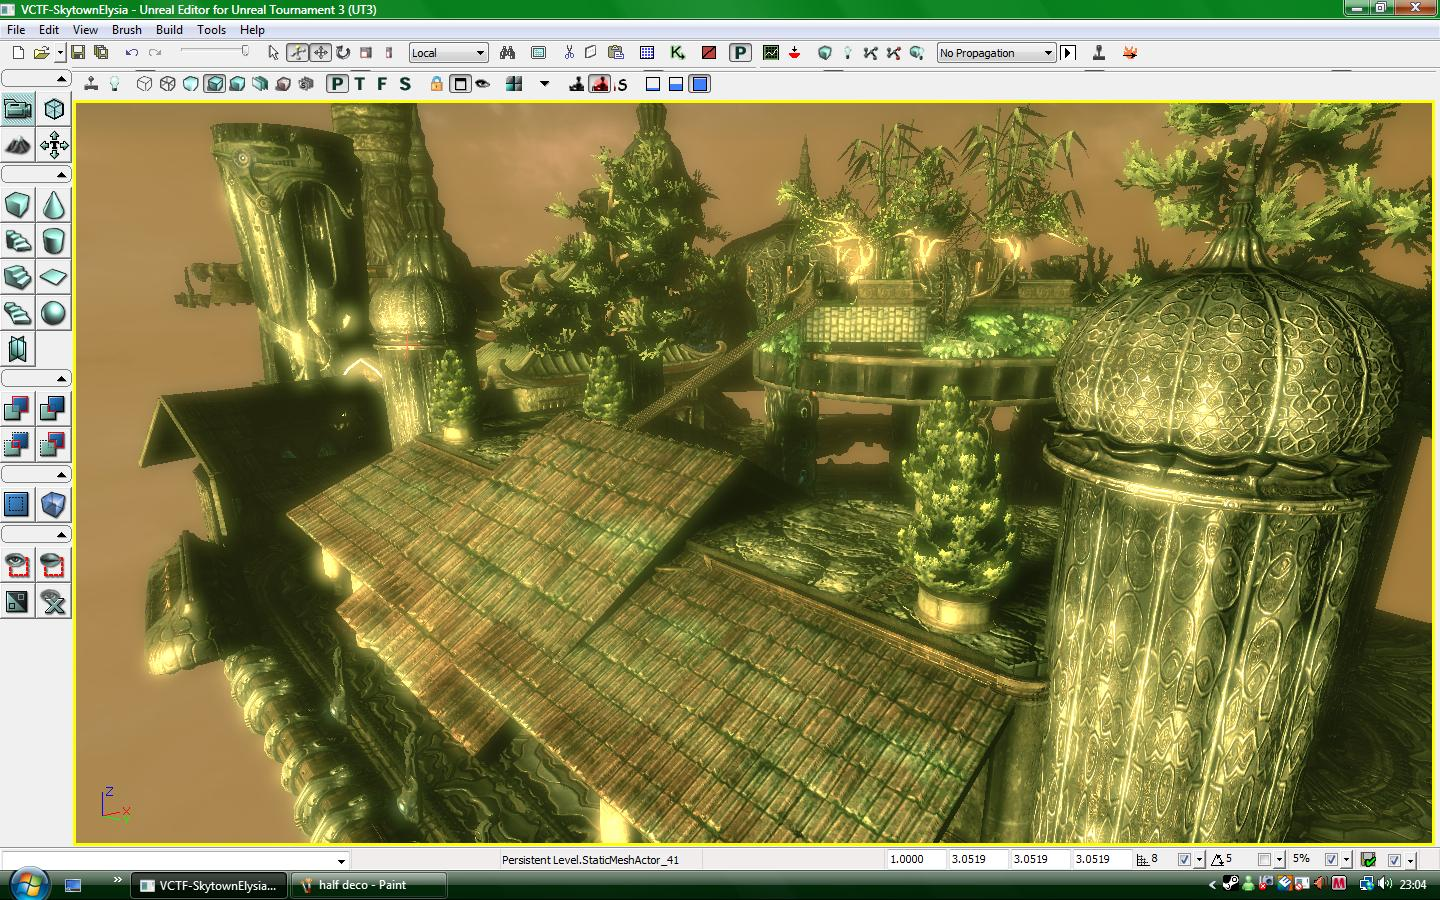Select the Sphere brush builder

(53, 314)
